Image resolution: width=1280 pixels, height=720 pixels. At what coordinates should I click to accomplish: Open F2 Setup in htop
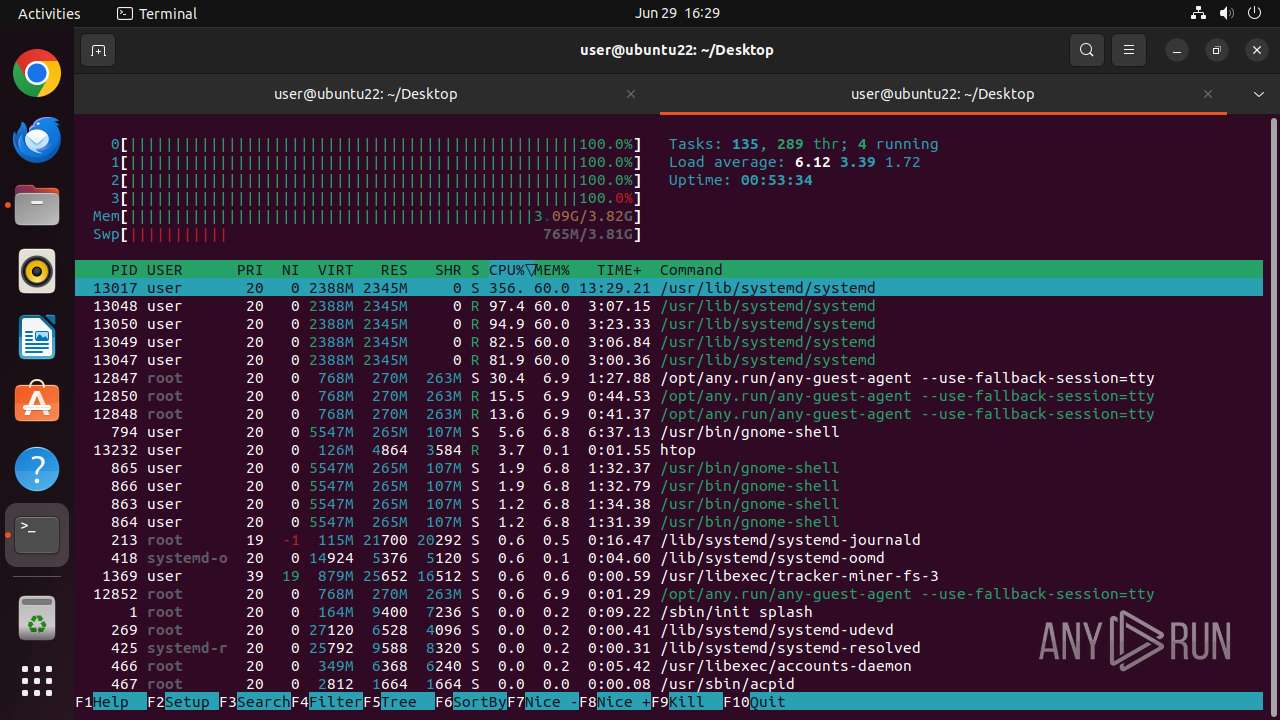coord(183,702)
